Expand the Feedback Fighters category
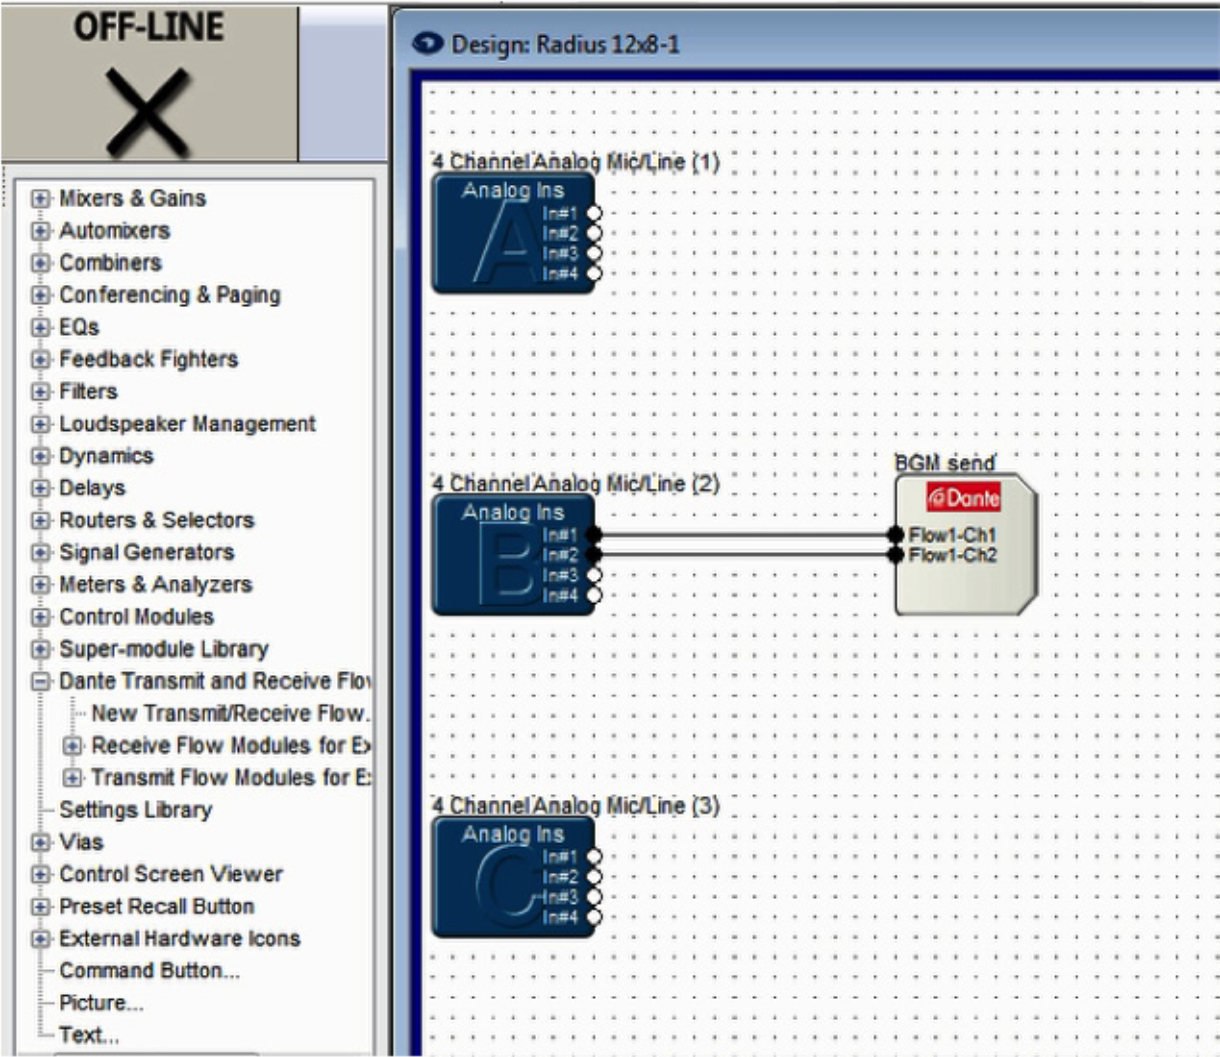1220x1057 pixels. click(40, 360)
